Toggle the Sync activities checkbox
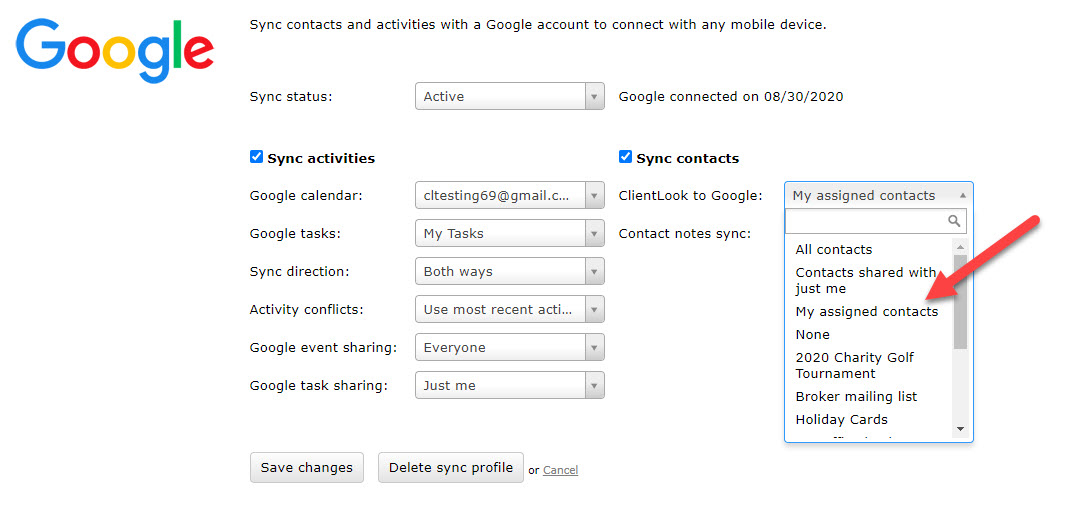Viewport: 1083px width, 510px height. (256, 157)
